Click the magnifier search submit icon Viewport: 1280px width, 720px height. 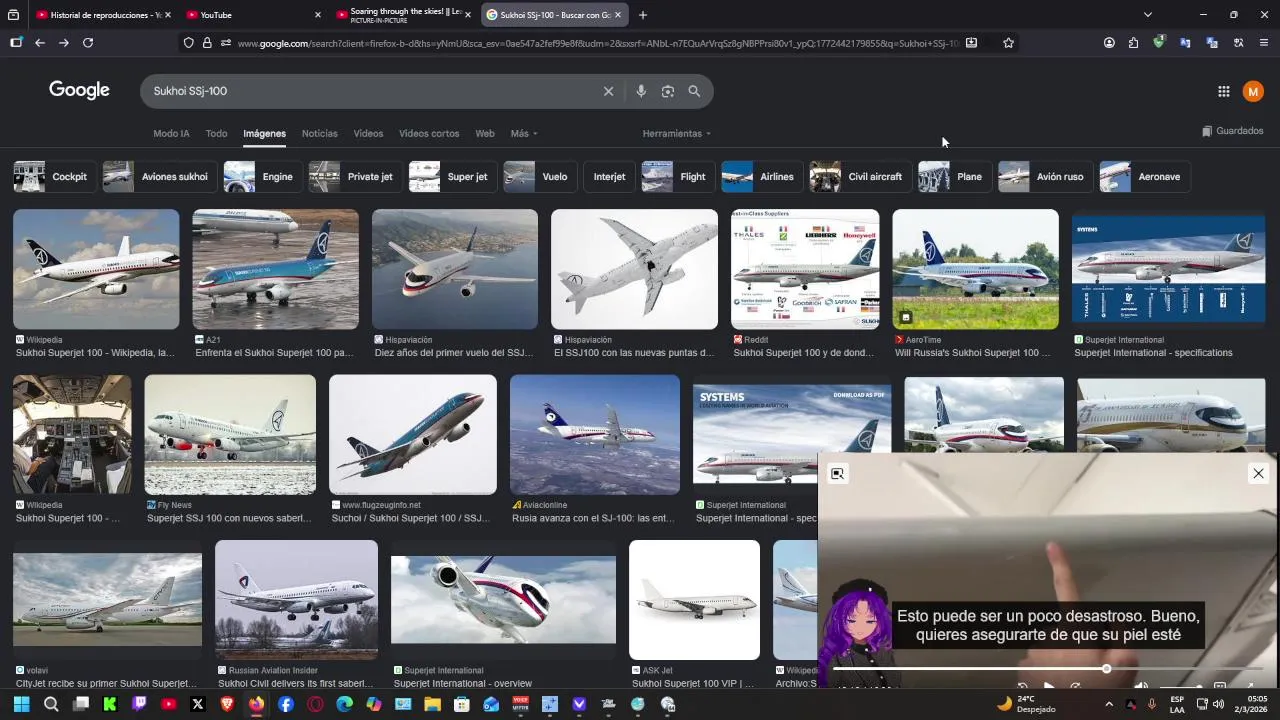(694, 91)
